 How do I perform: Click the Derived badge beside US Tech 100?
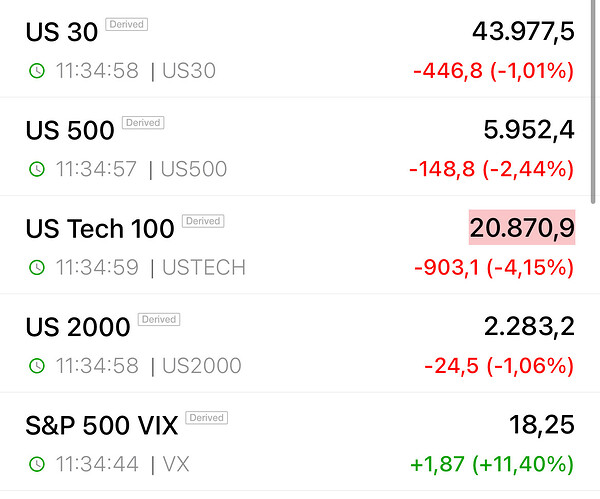click(x=203, y=221)
